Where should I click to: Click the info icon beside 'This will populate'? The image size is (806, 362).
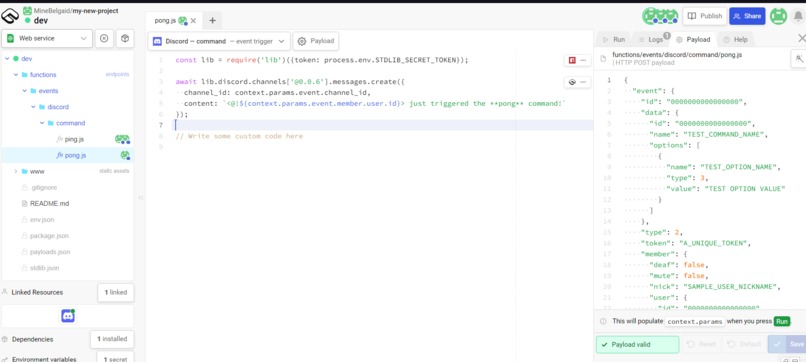[x=603, y=321]
